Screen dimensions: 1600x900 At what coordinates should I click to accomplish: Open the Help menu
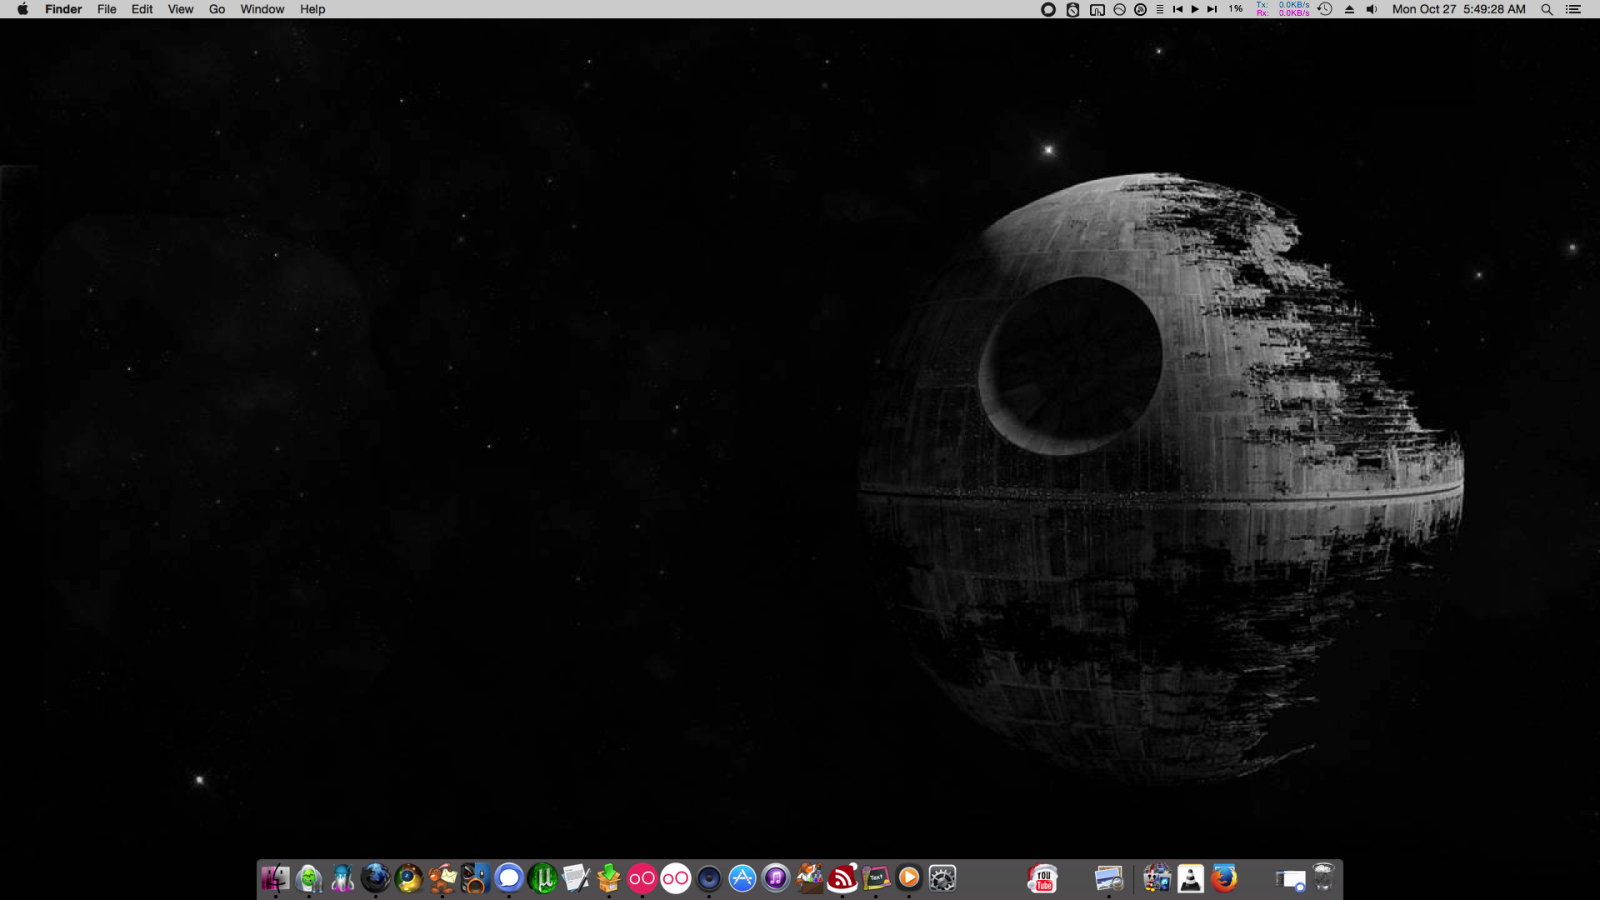tap(313, 9)
